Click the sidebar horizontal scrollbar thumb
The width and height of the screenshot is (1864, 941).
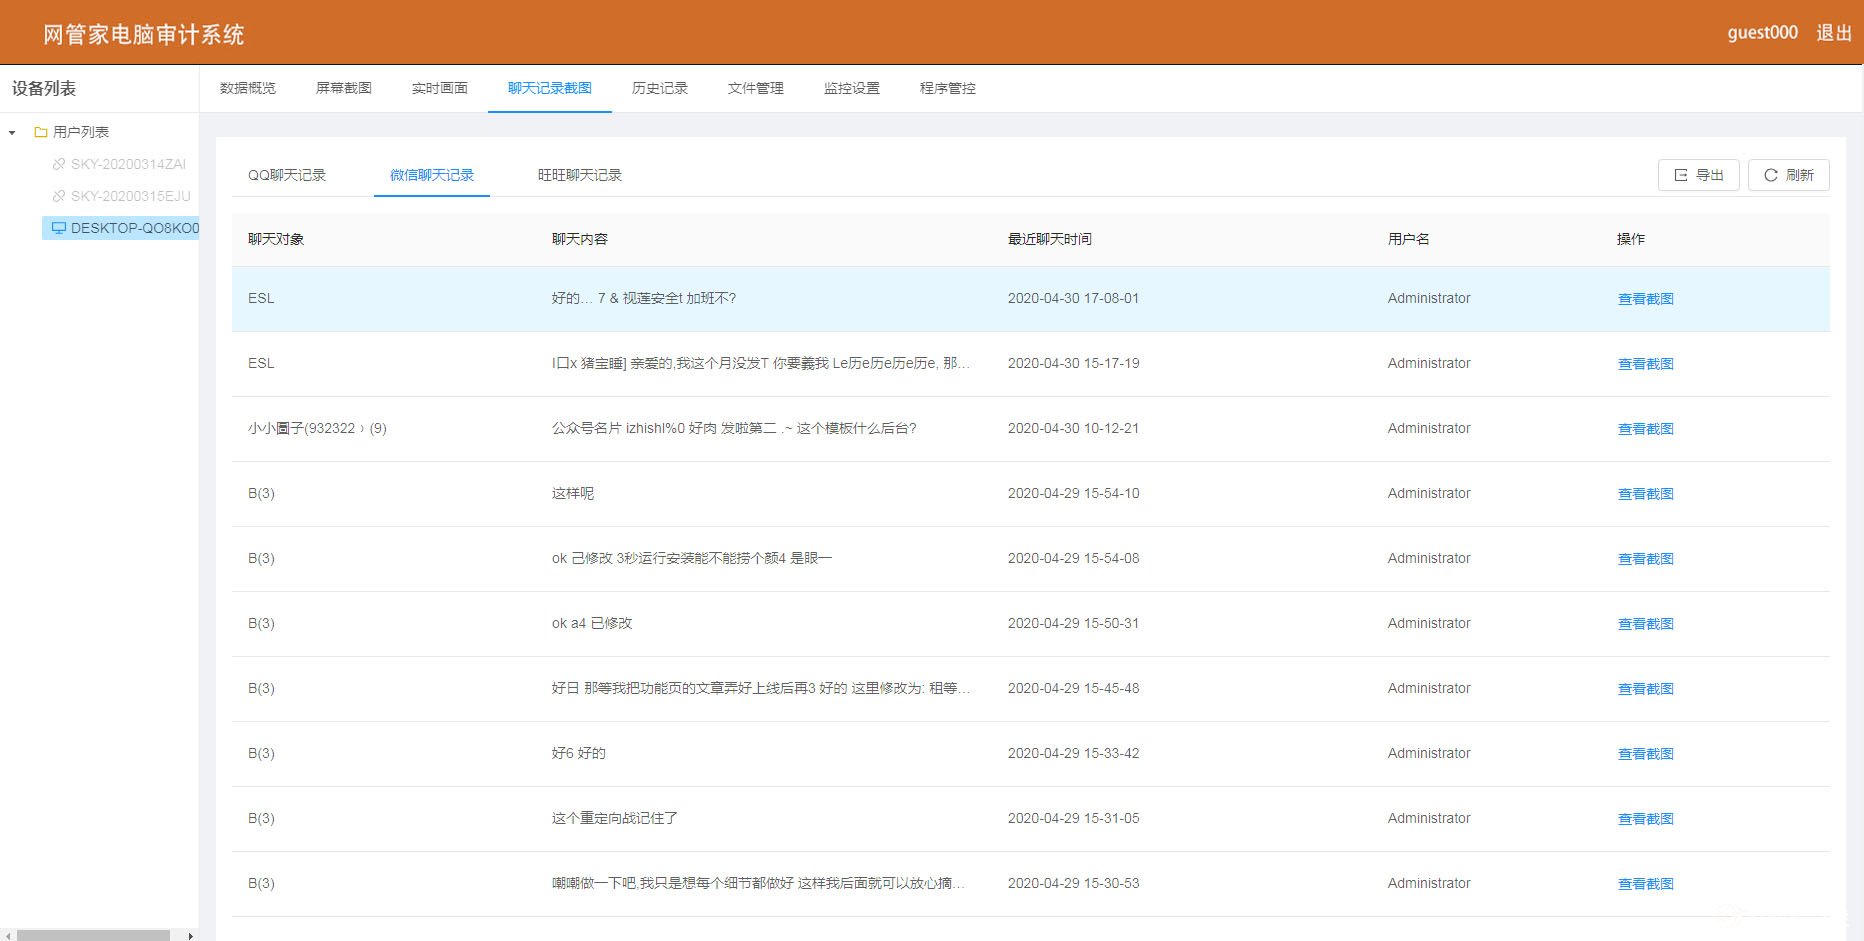click(93, 936)
